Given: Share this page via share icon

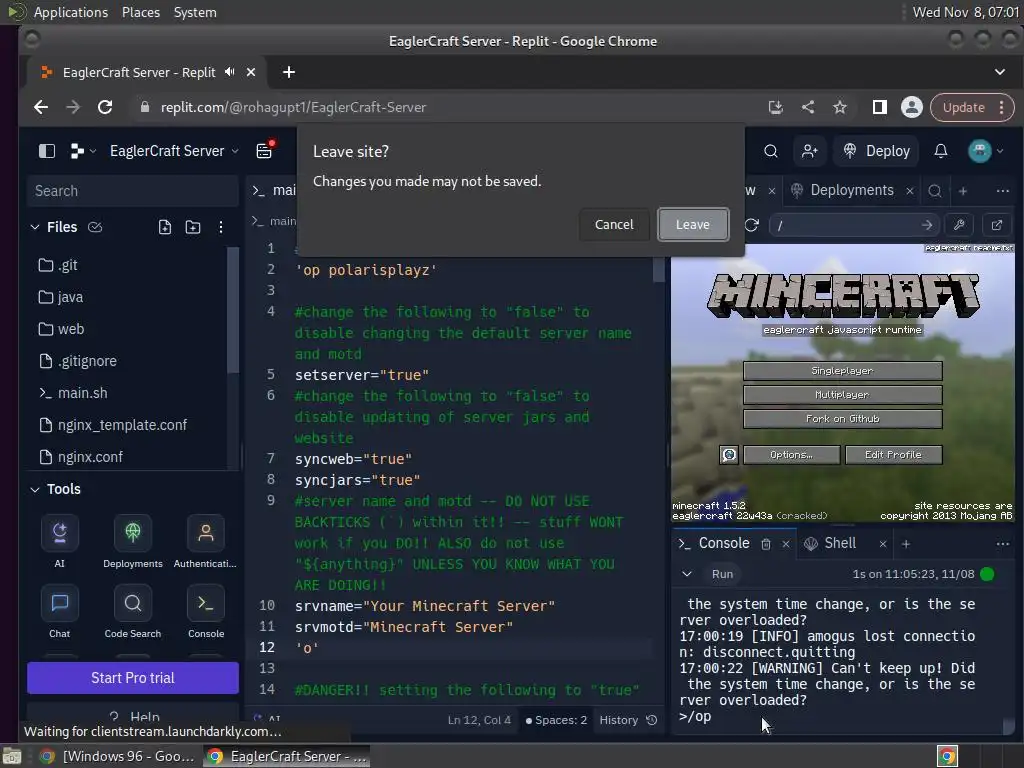Looking at the screenshot, I should point(808,107).
